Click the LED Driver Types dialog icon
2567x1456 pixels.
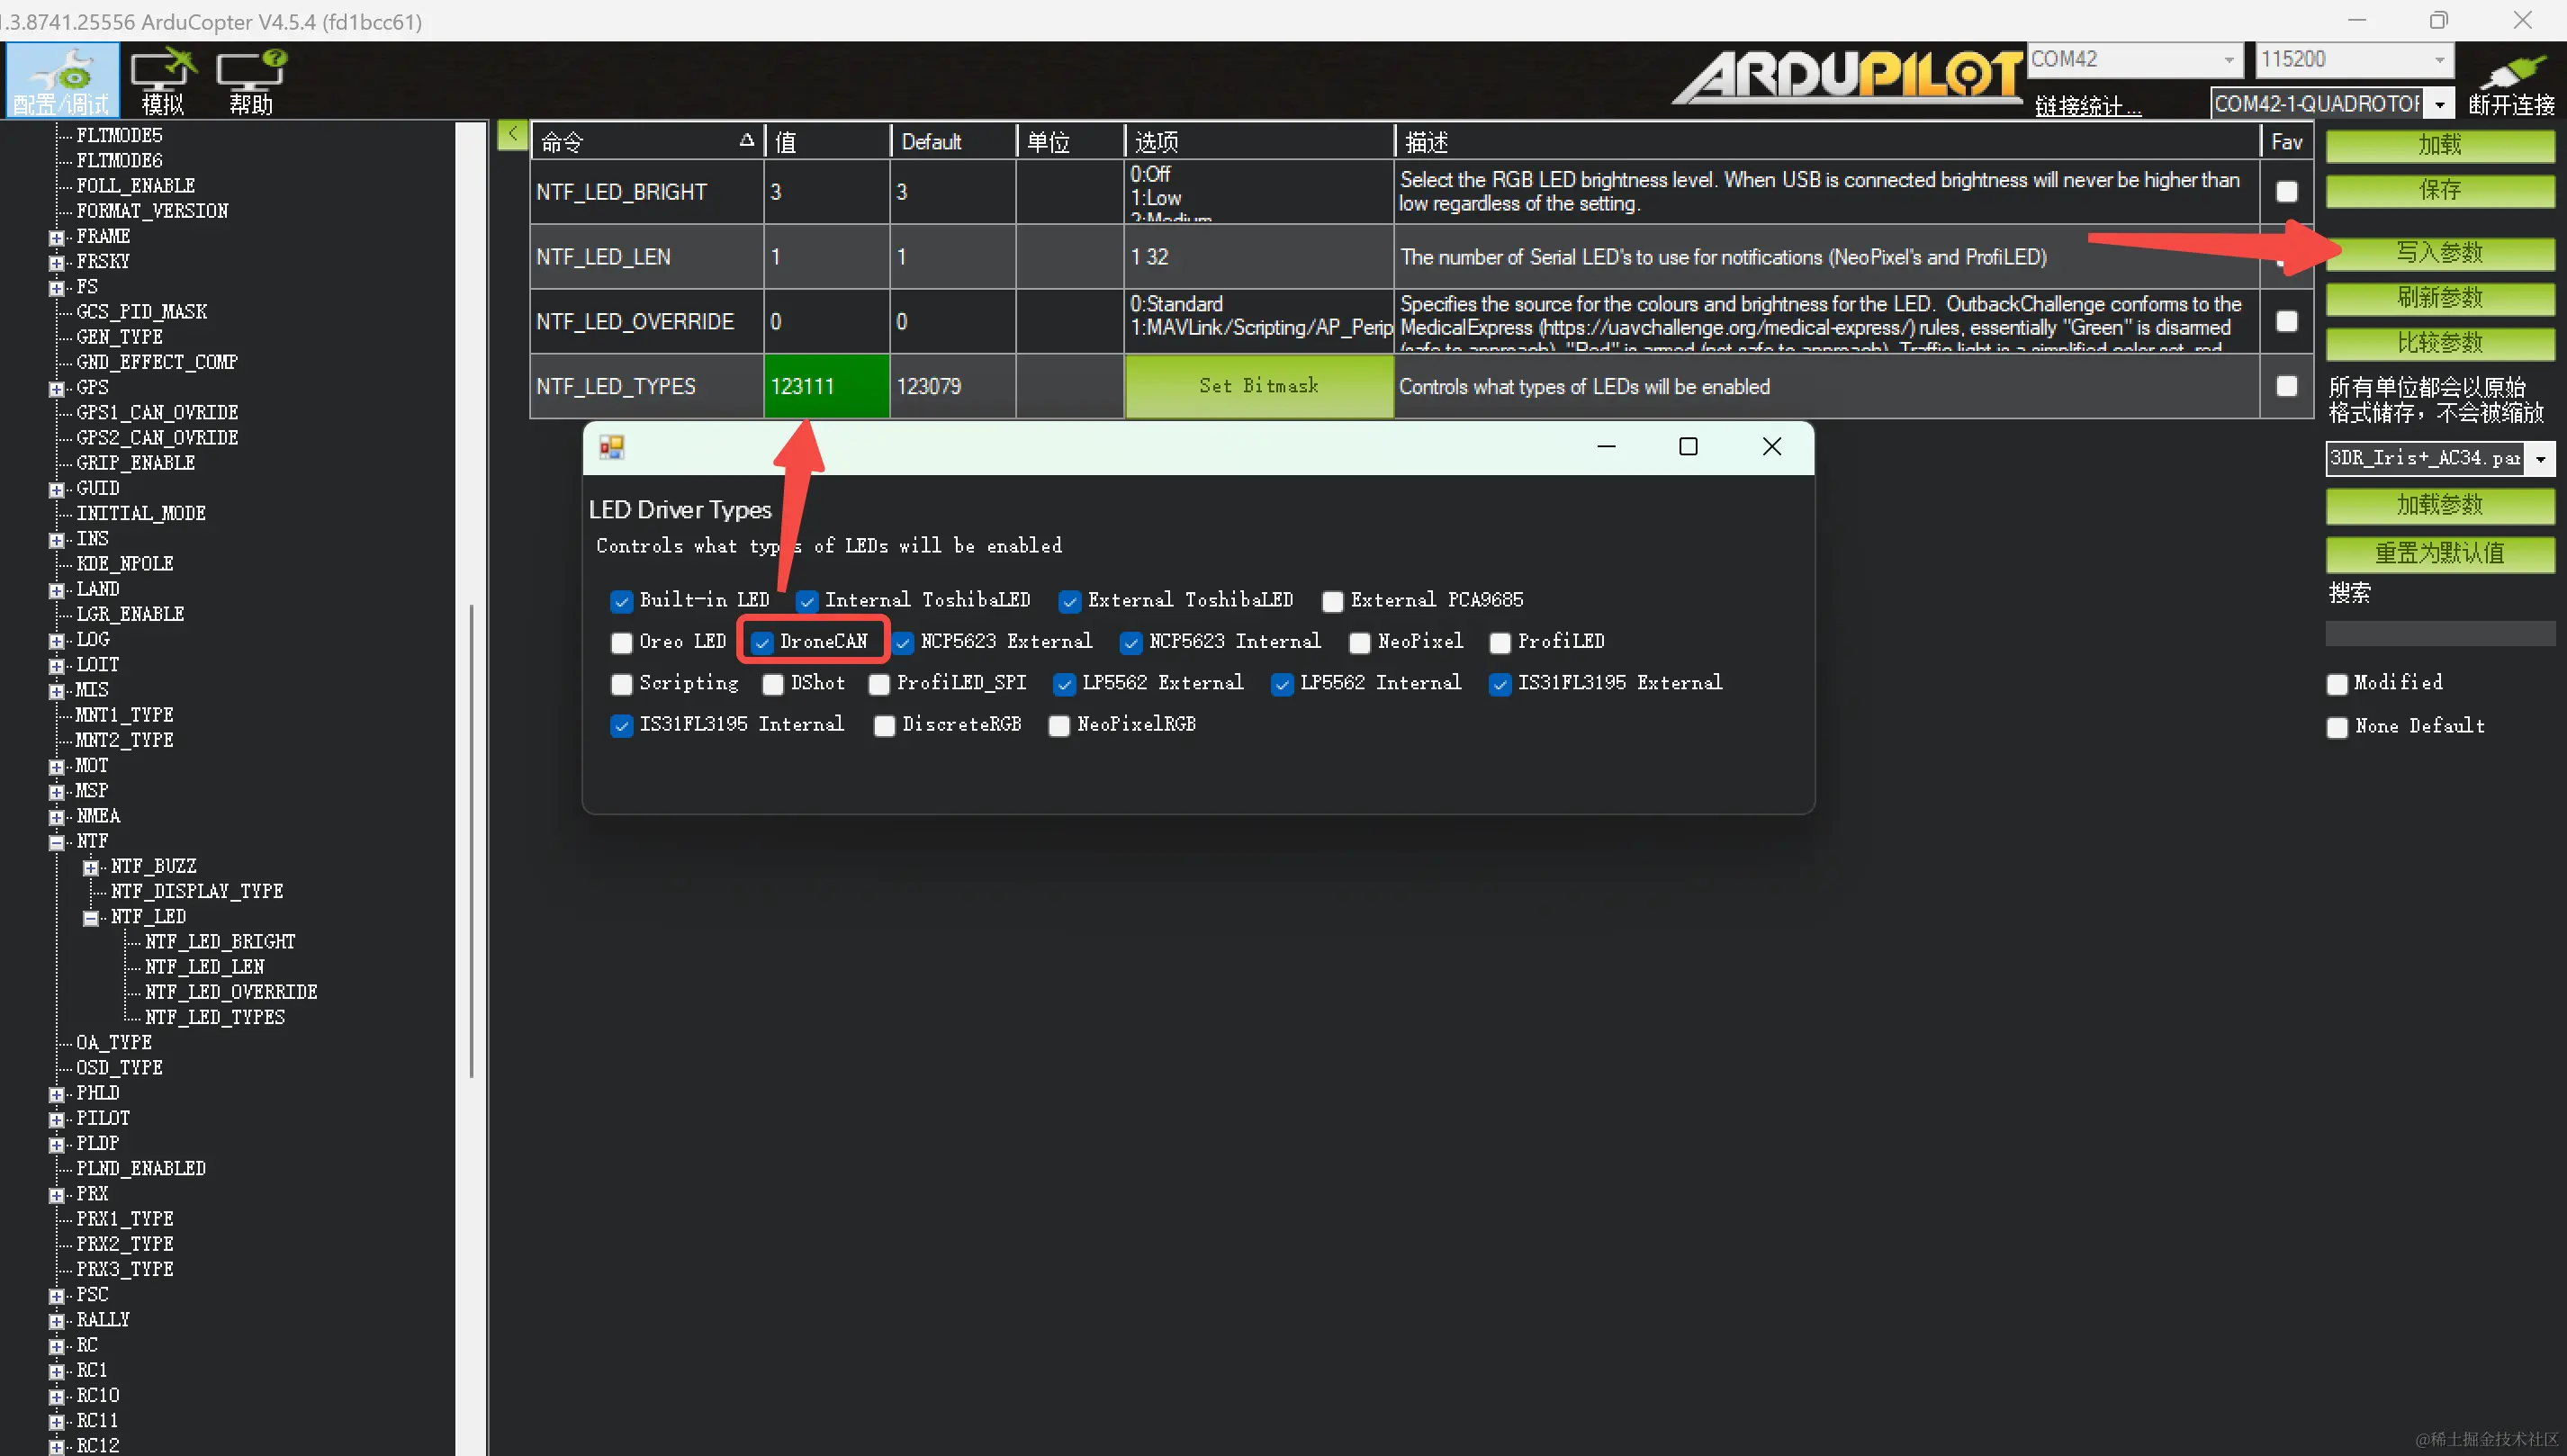pos(612,447)
